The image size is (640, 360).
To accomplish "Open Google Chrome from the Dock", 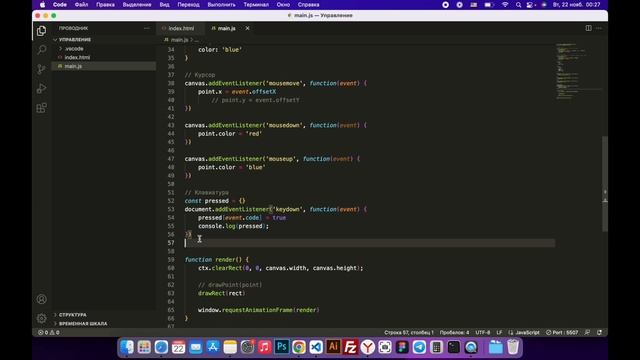I will [299, 347].
